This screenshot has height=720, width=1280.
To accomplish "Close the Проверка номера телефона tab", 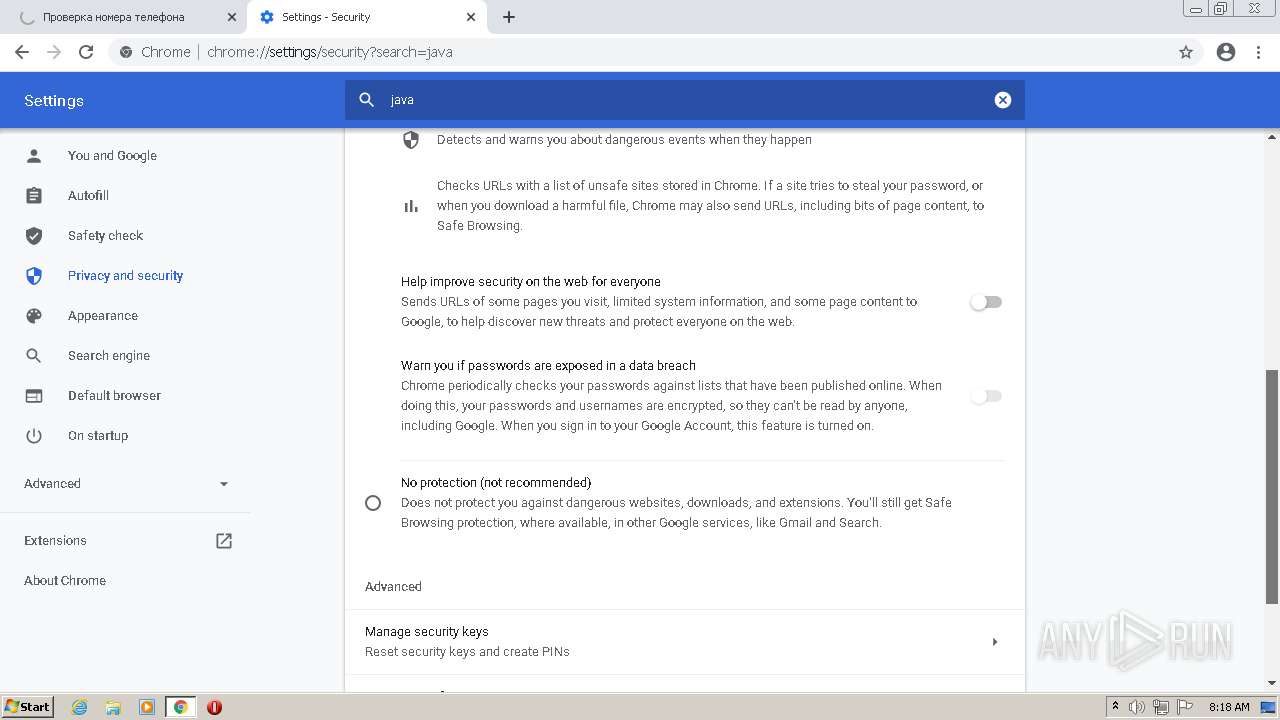I will click(231, 17).
